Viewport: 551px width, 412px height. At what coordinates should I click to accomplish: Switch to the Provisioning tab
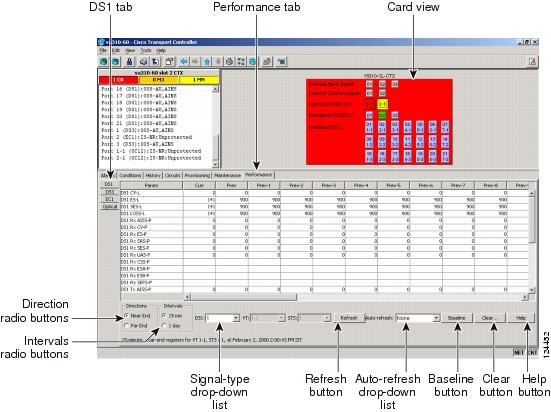tap(197, 175)
